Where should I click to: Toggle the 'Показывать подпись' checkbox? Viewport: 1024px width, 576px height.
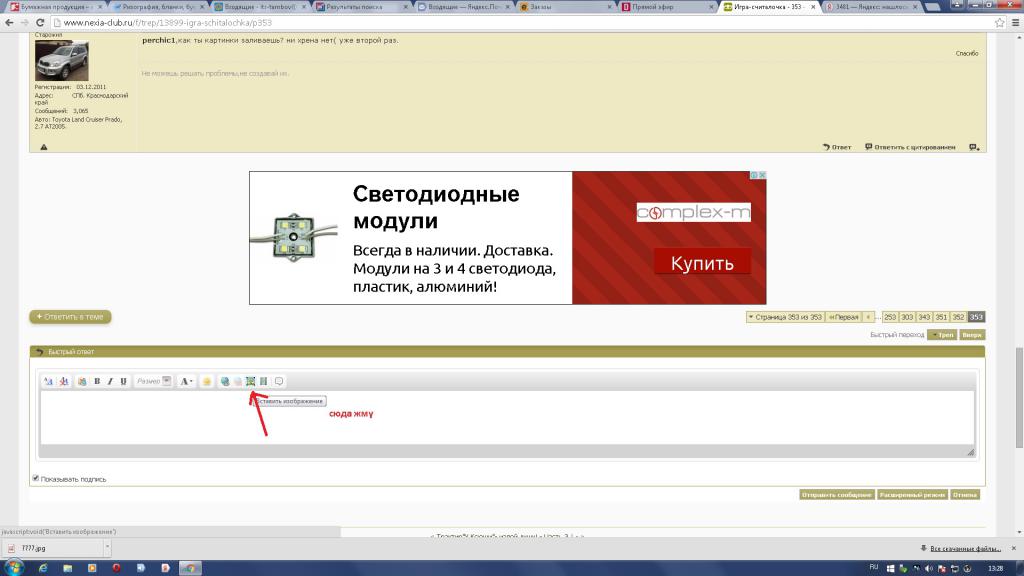click(x=36, y=478)
